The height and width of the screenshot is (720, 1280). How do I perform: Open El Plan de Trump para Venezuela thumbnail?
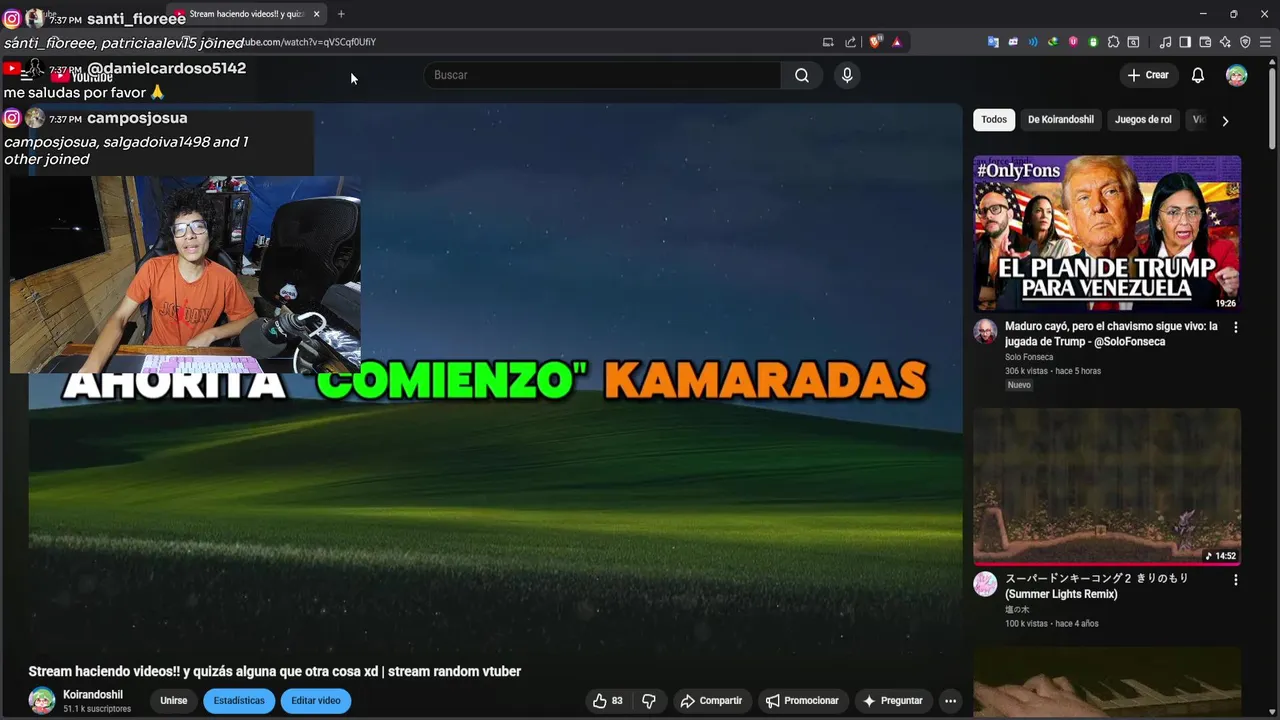(1107, 233)
